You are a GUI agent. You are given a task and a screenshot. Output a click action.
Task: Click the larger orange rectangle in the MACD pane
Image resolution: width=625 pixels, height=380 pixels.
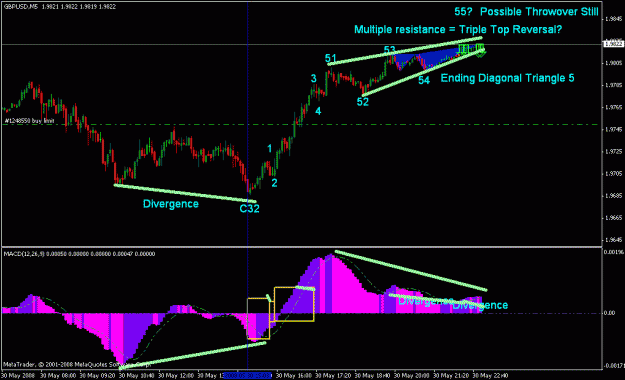294,304
